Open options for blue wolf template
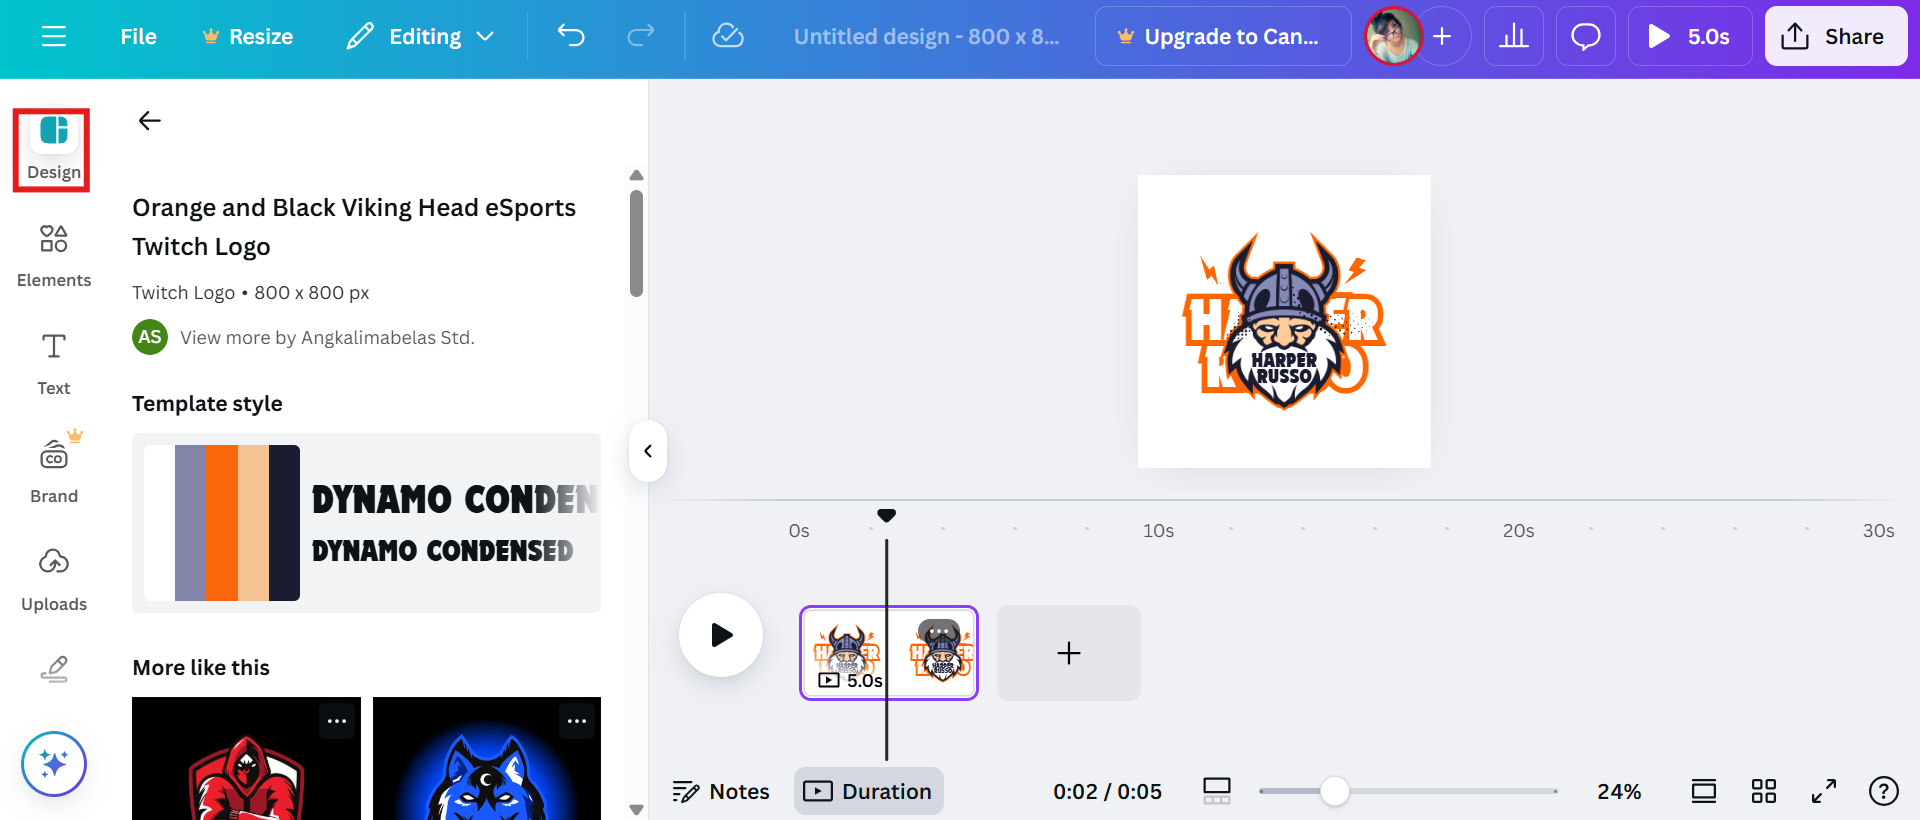Viewport: 1920px width, 820px height. coord(578,721)
